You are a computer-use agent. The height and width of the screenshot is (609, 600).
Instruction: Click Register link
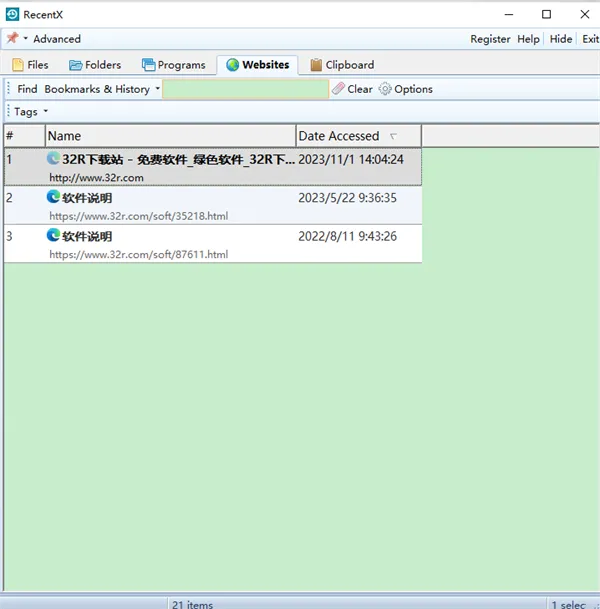(490, 39)
